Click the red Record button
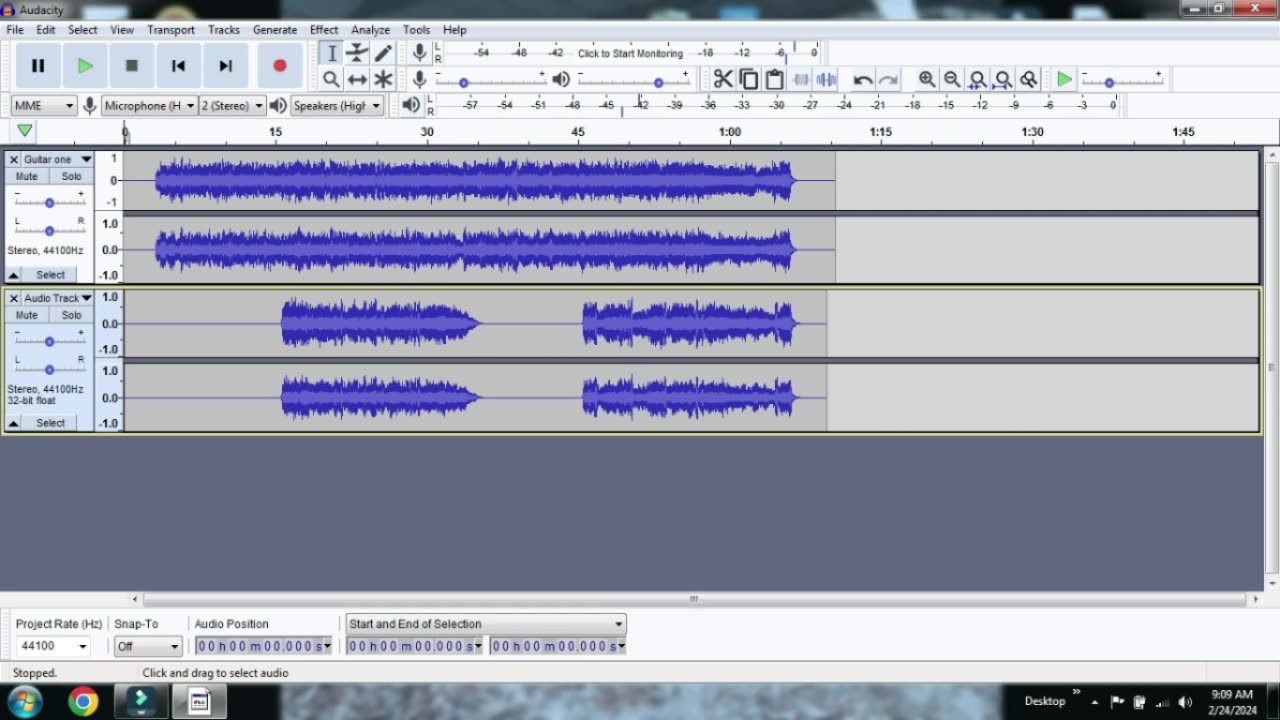1280x720 pixels. [x=279, y=66]
